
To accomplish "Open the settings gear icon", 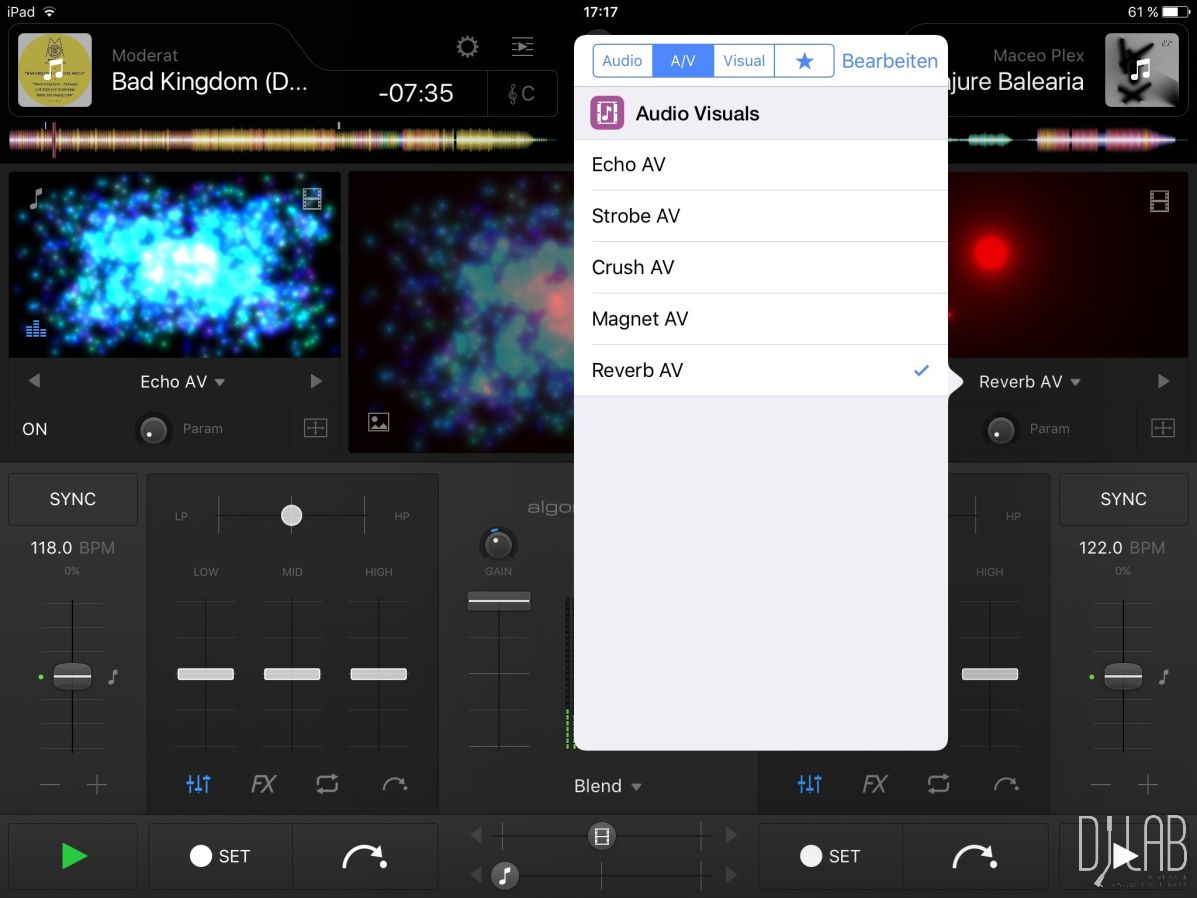I will (x=467, y=47).
